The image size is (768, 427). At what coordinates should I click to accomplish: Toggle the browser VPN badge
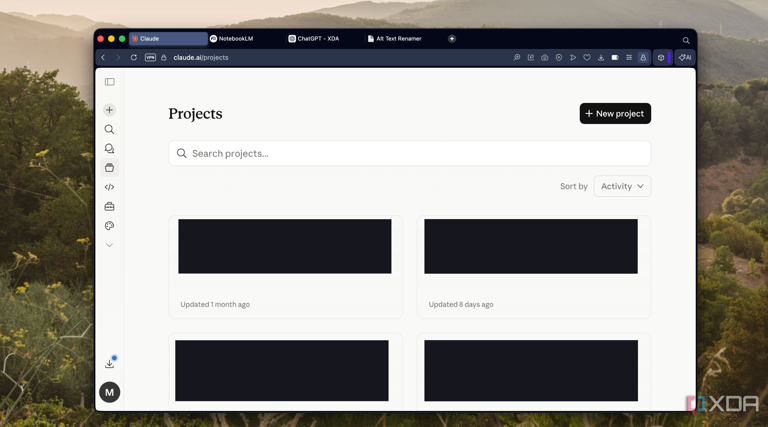150,58
